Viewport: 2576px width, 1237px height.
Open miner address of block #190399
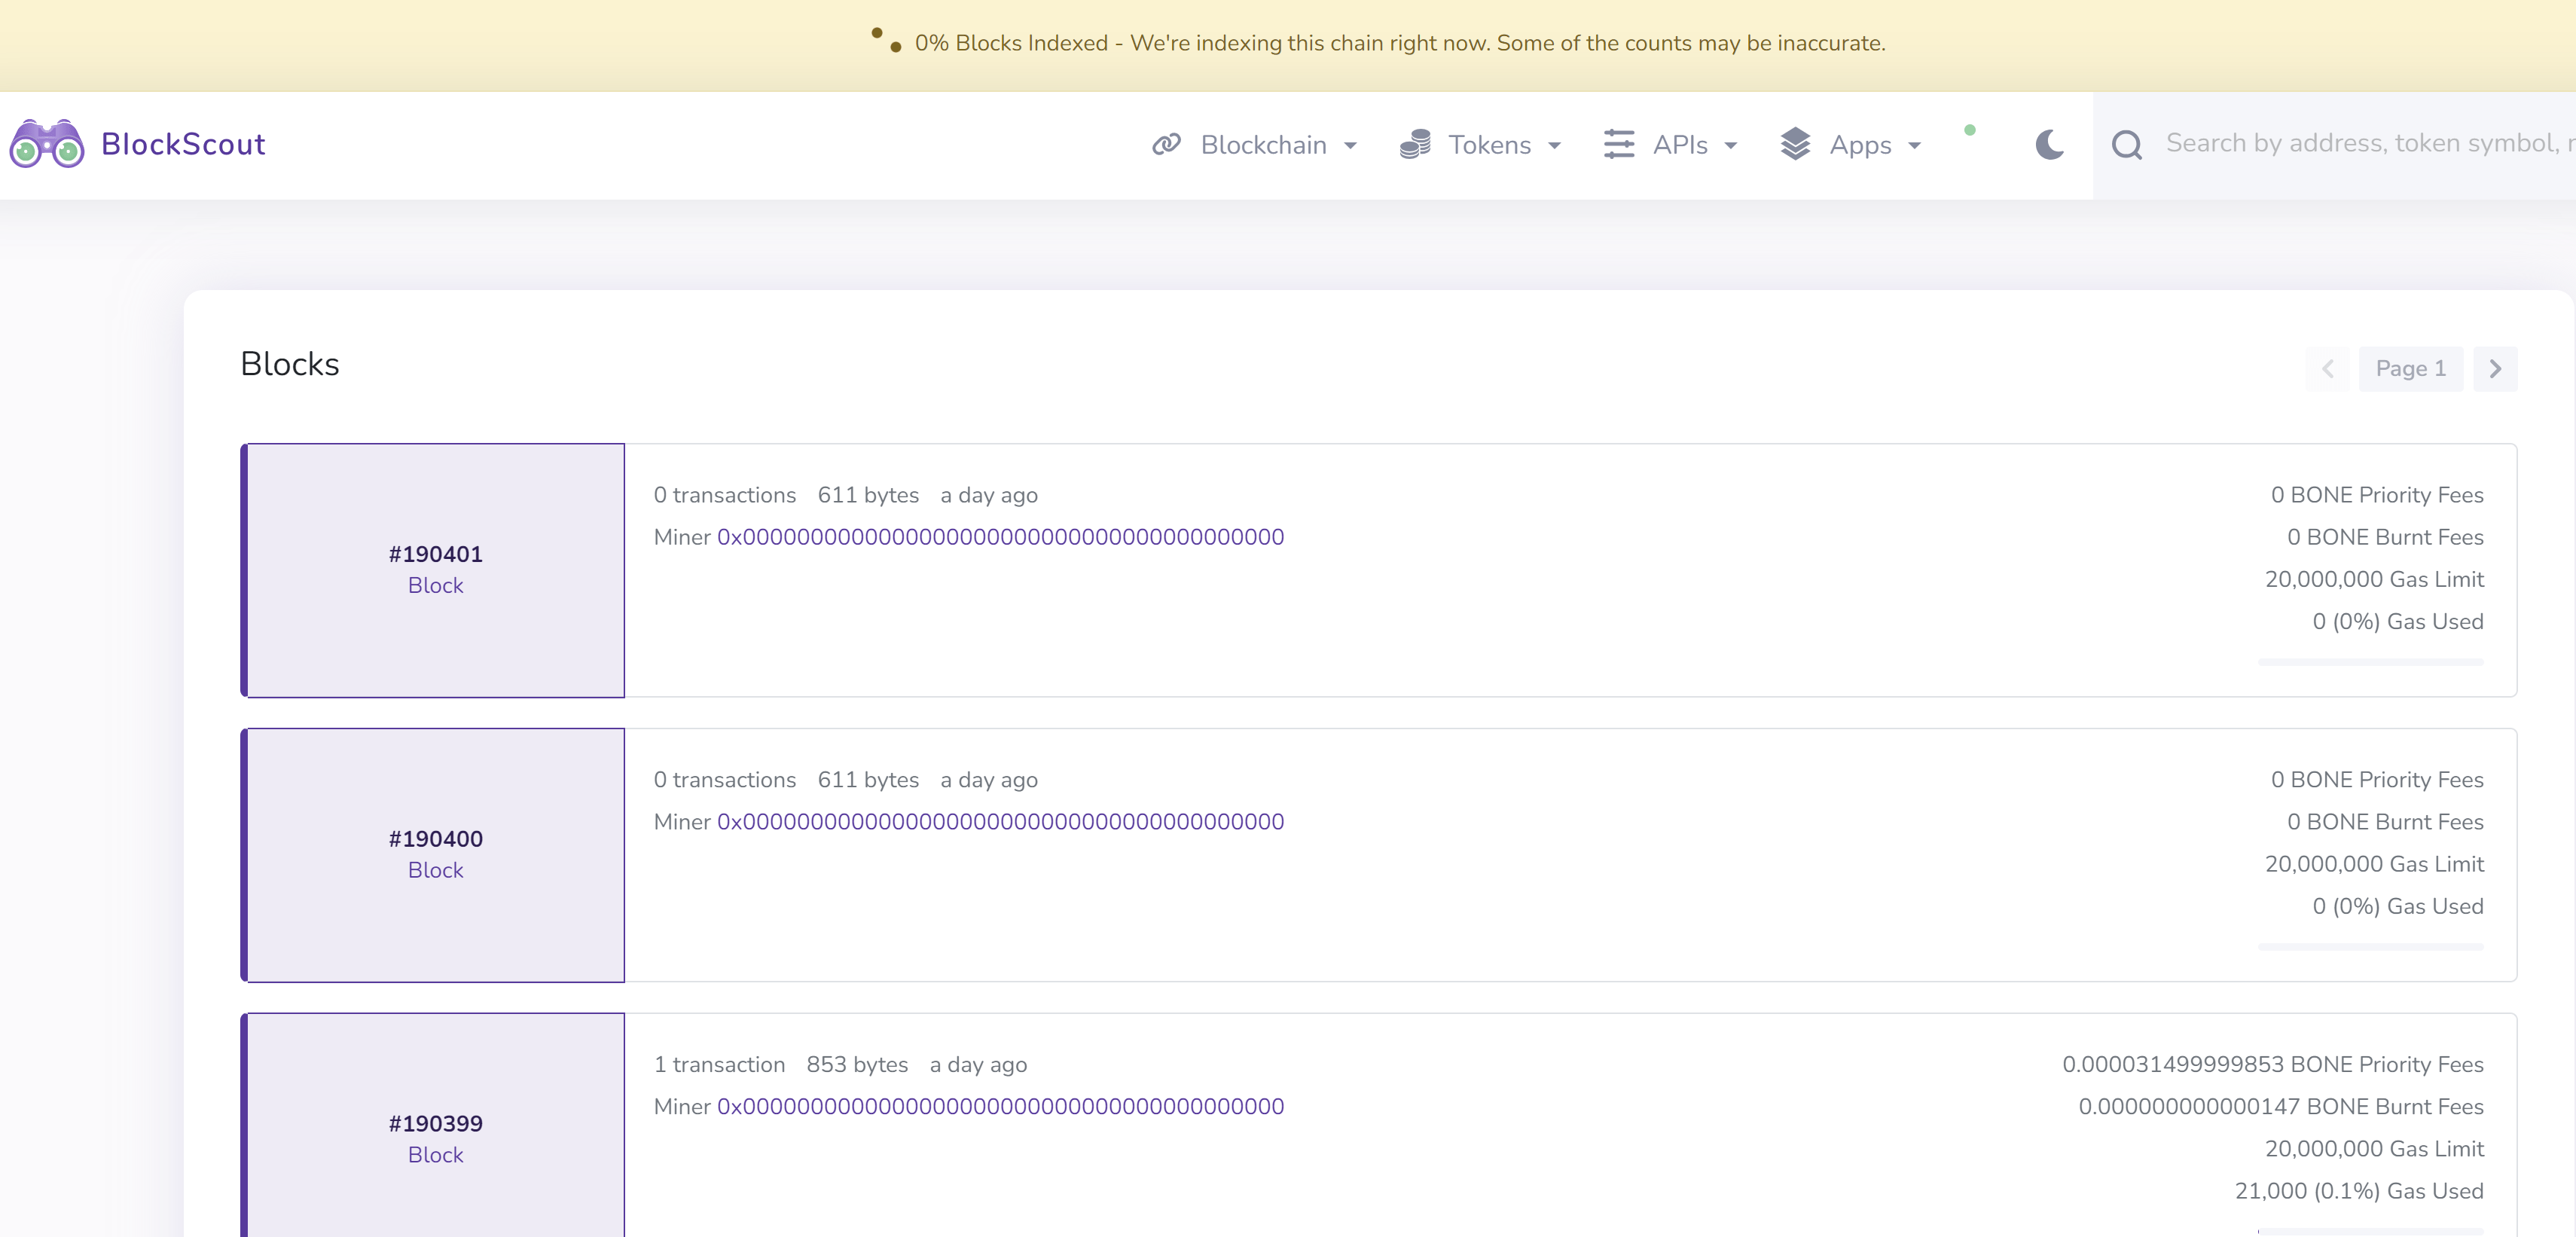tap(1000, 1107)
